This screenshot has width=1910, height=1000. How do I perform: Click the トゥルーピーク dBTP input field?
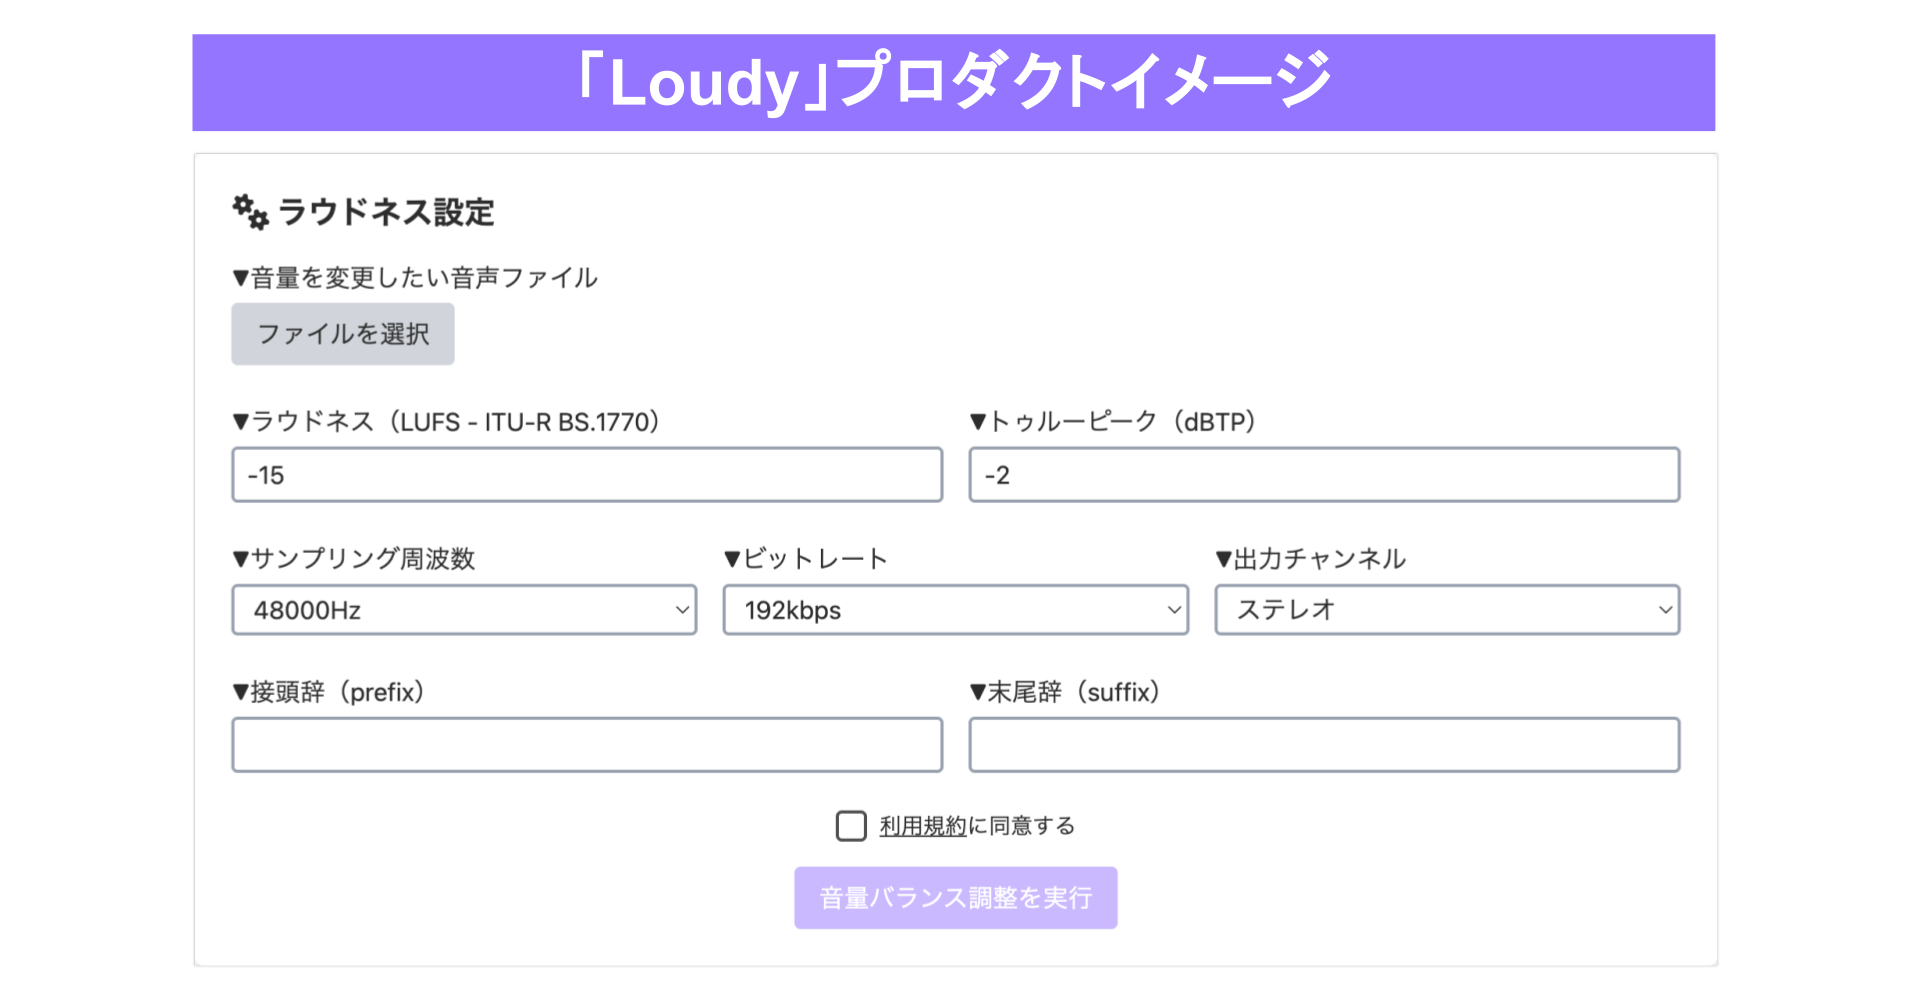1323,475
